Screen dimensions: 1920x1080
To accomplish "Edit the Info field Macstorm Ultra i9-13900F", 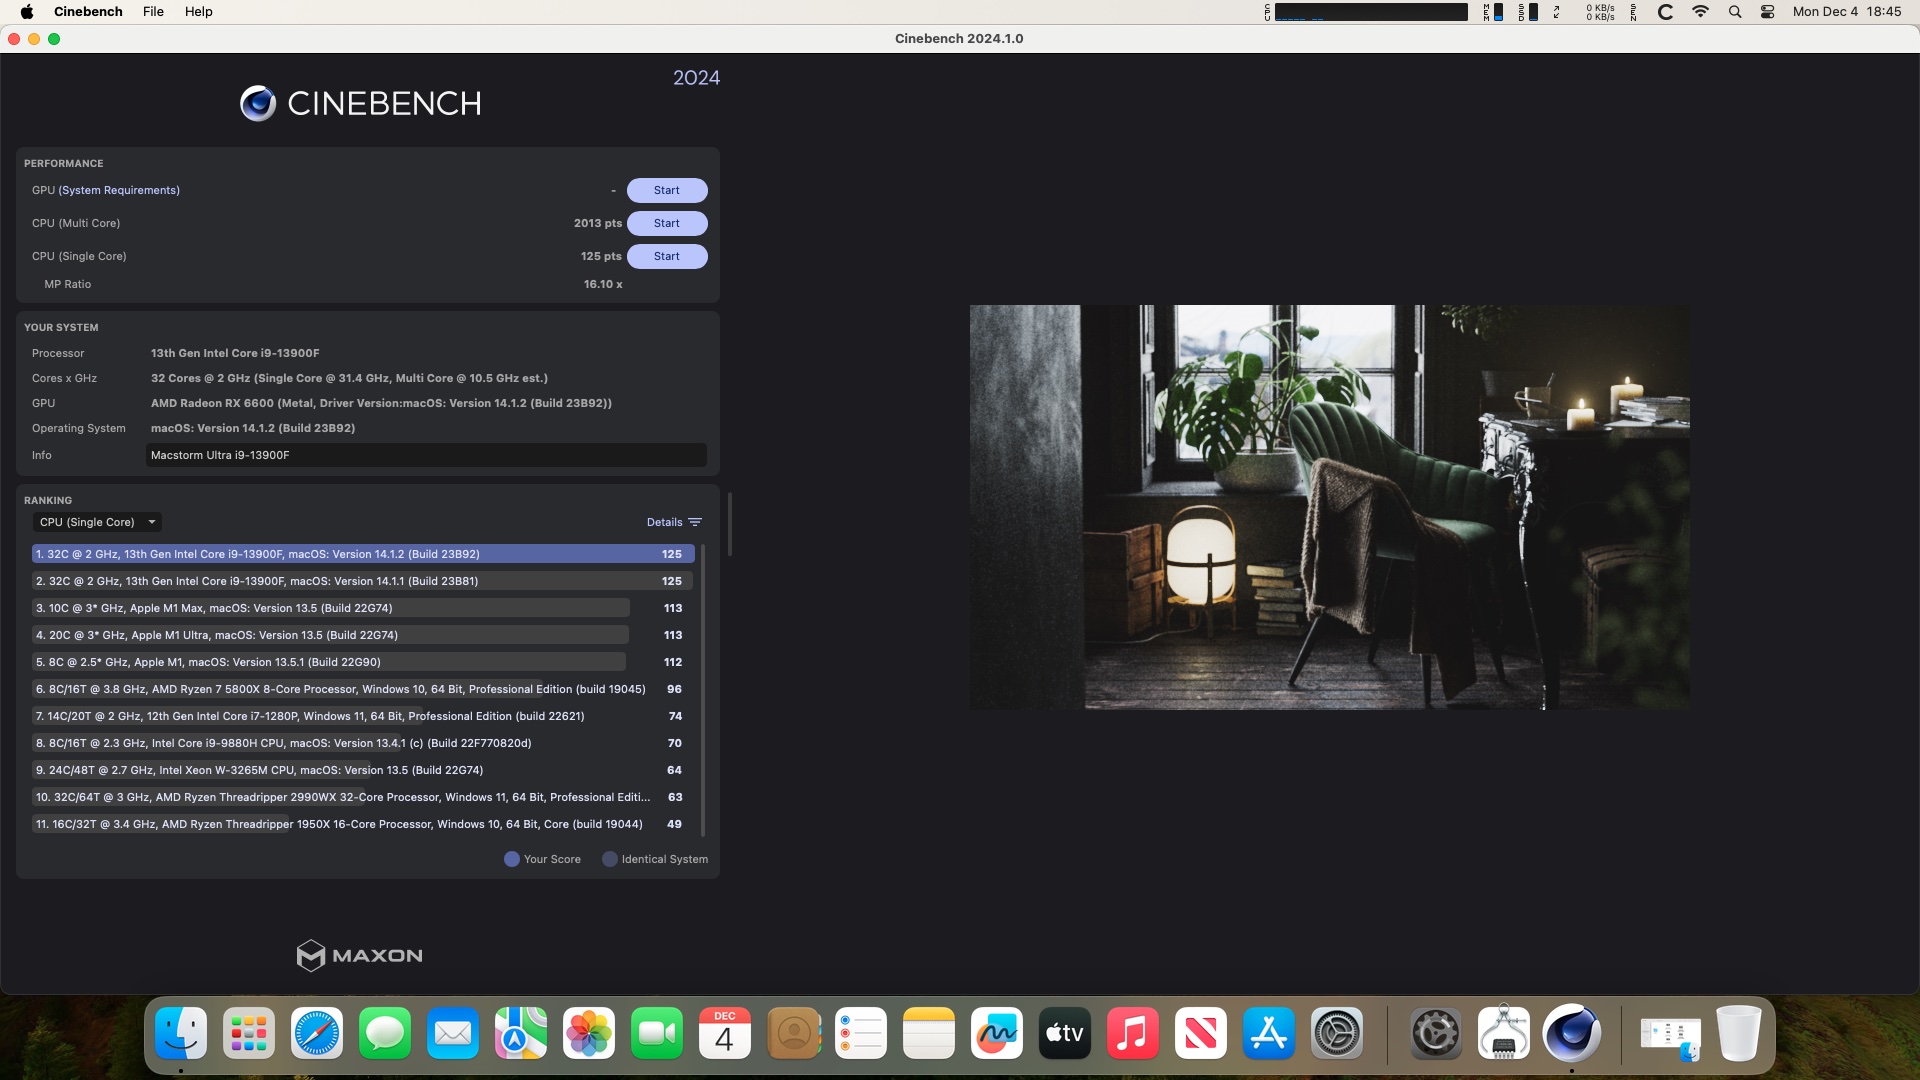I will click(x=426, y=455).
